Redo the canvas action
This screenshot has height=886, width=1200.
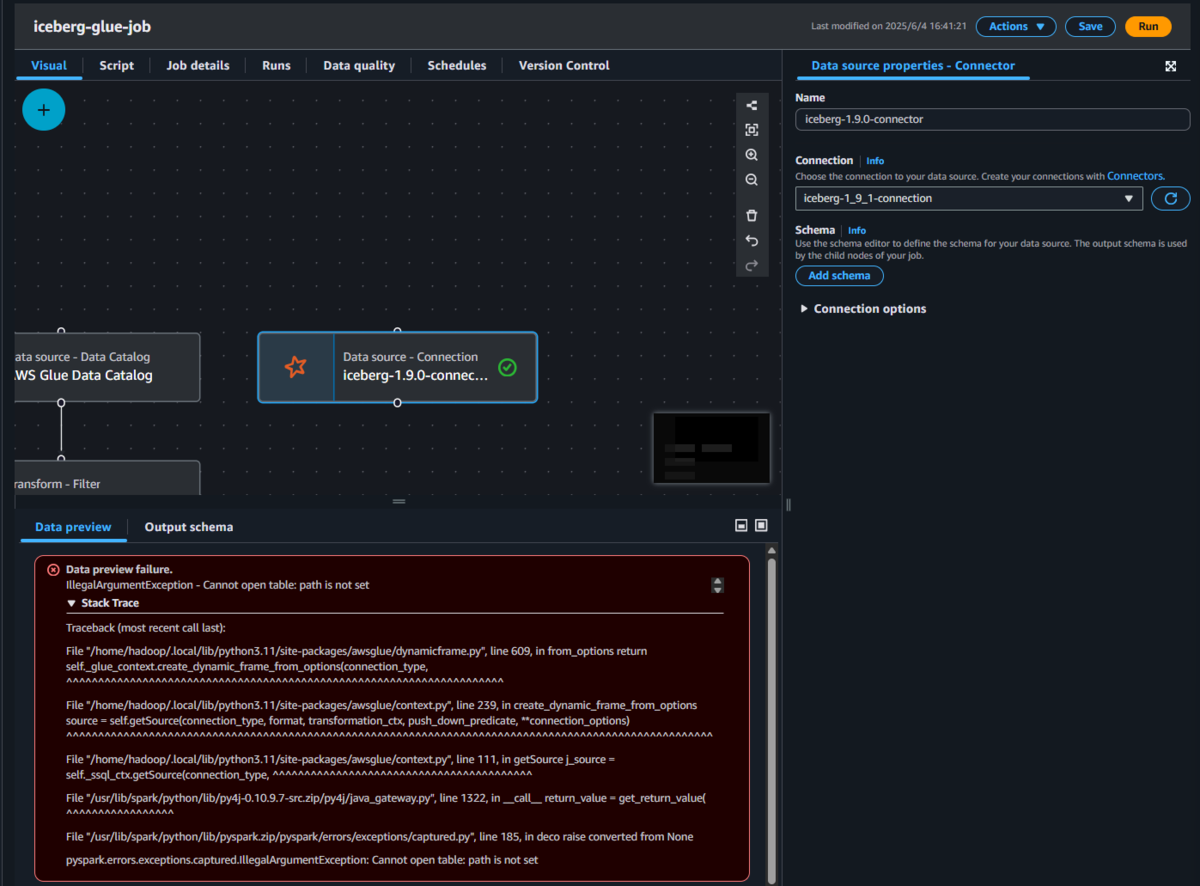click(752, 265)
